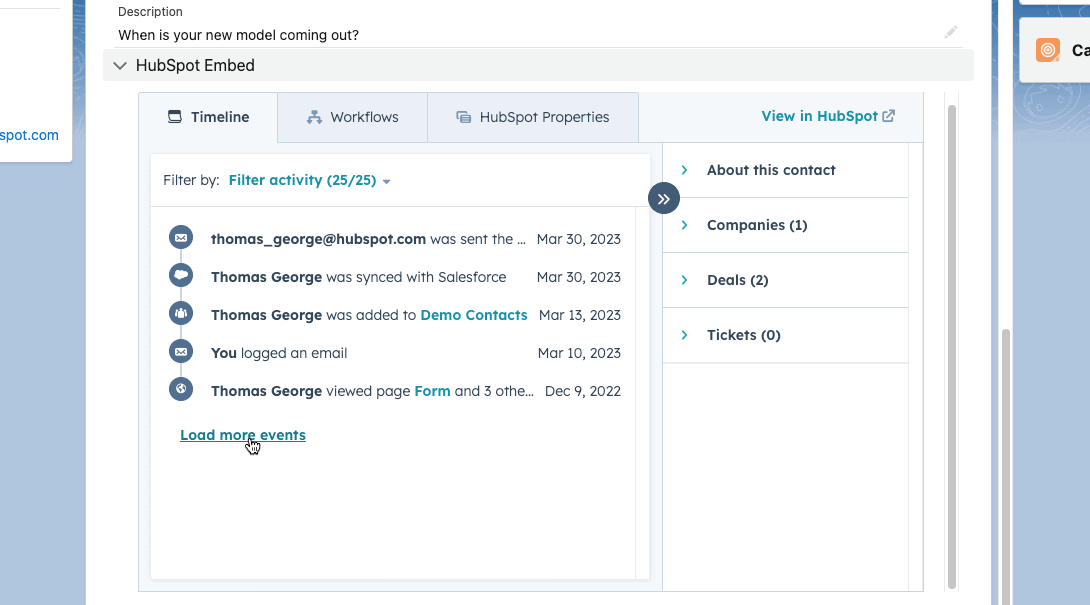The image size is (1090, 605).
Task: Click the globe icon for page view event
Action: 181,389
